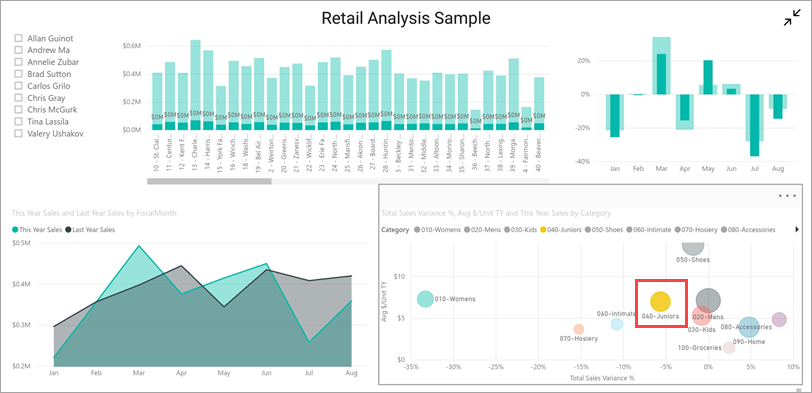Viewport: 812px width, 393px height.
Task: Click the 39 - Morga... store bar
Action: tap(514, 94)
